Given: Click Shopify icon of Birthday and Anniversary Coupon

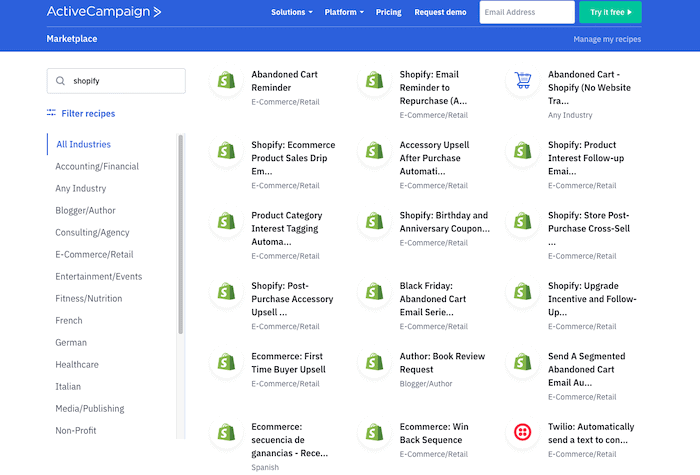Looking at the screenshot, I should pyautogui.click(x=375, y=221).
